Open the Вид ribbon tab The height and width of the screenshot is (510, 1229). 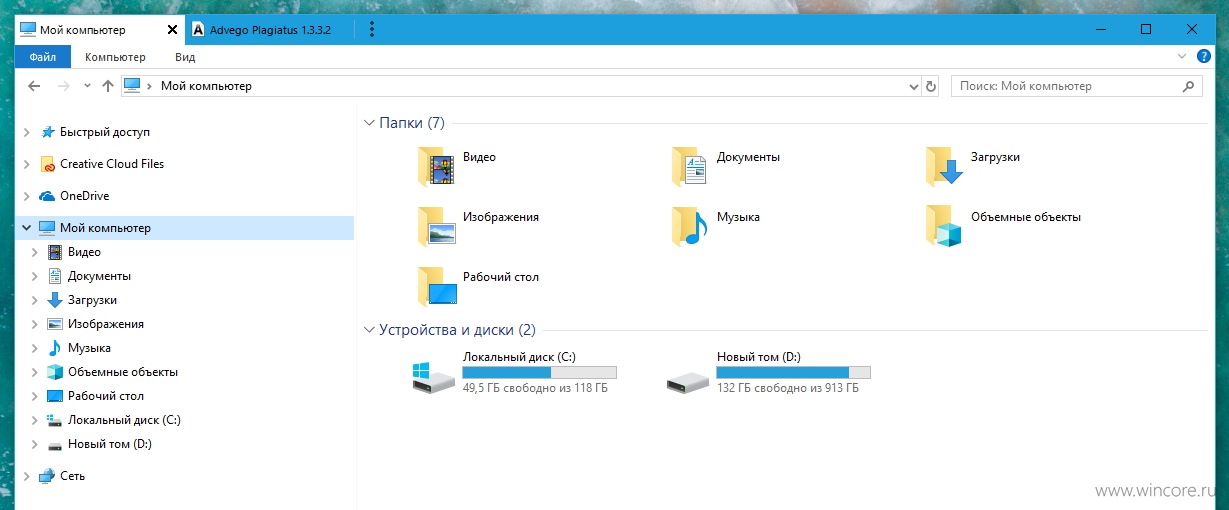coord(184,57)
